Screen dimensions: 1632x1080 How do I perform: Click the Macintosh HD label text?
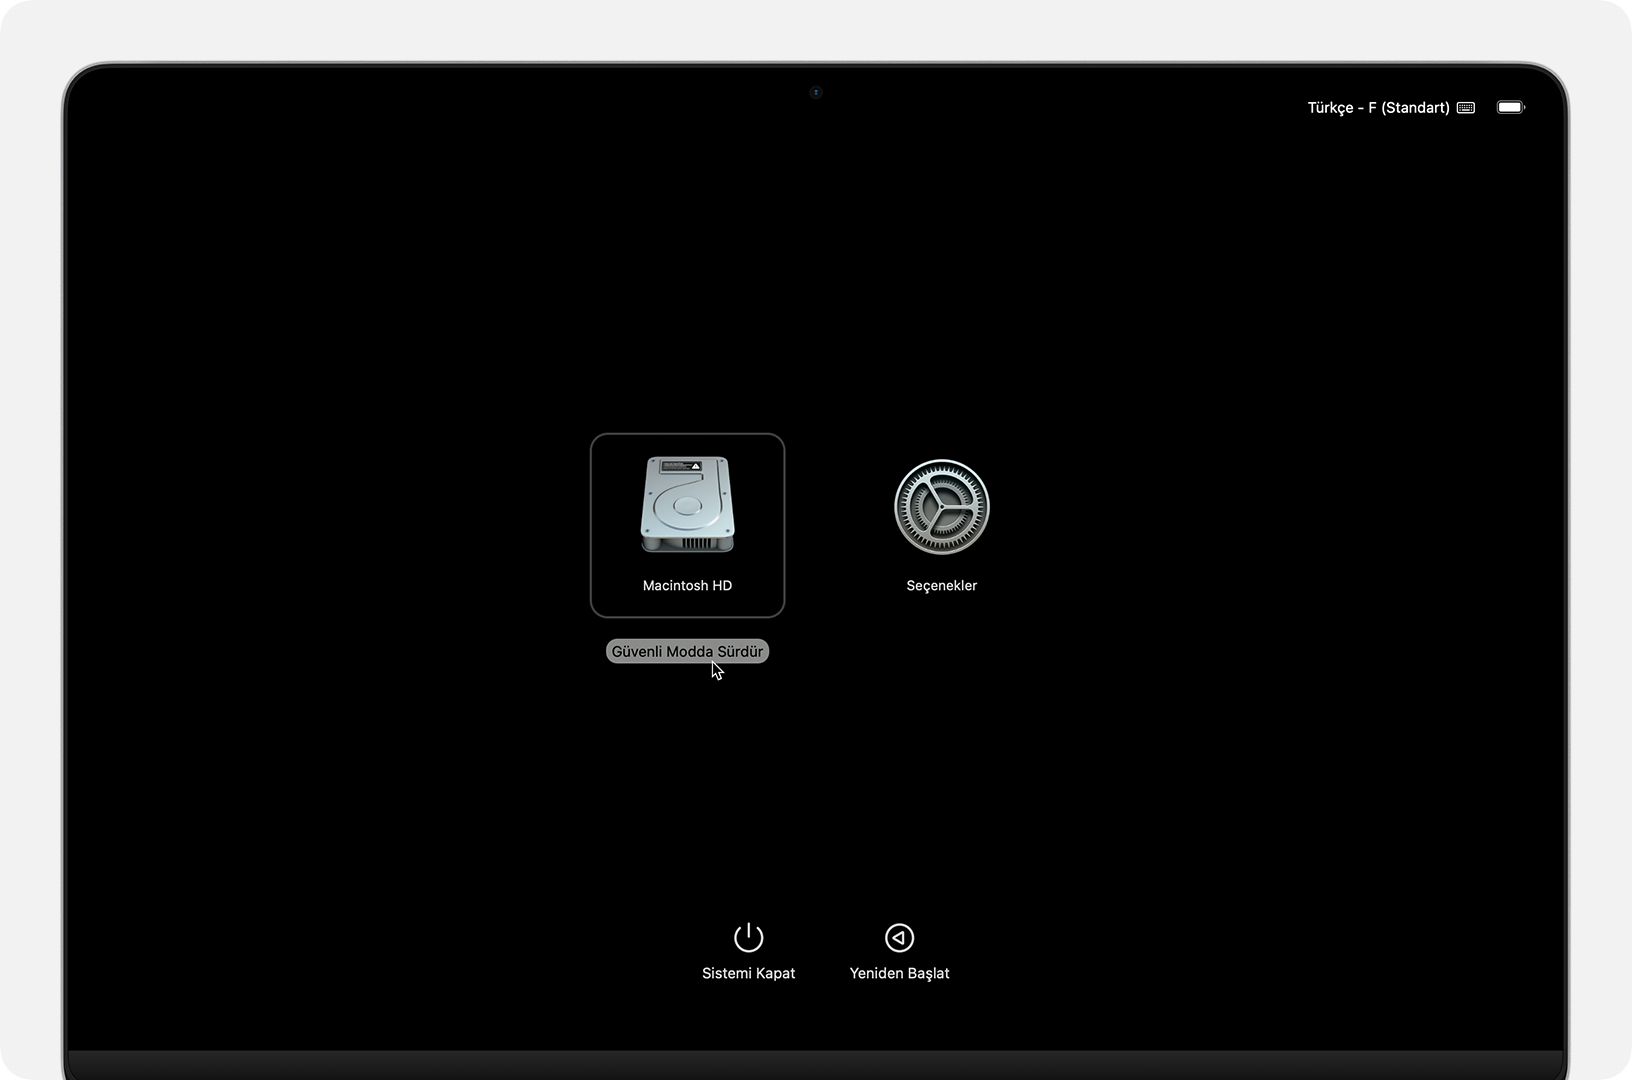click(687, 585)
